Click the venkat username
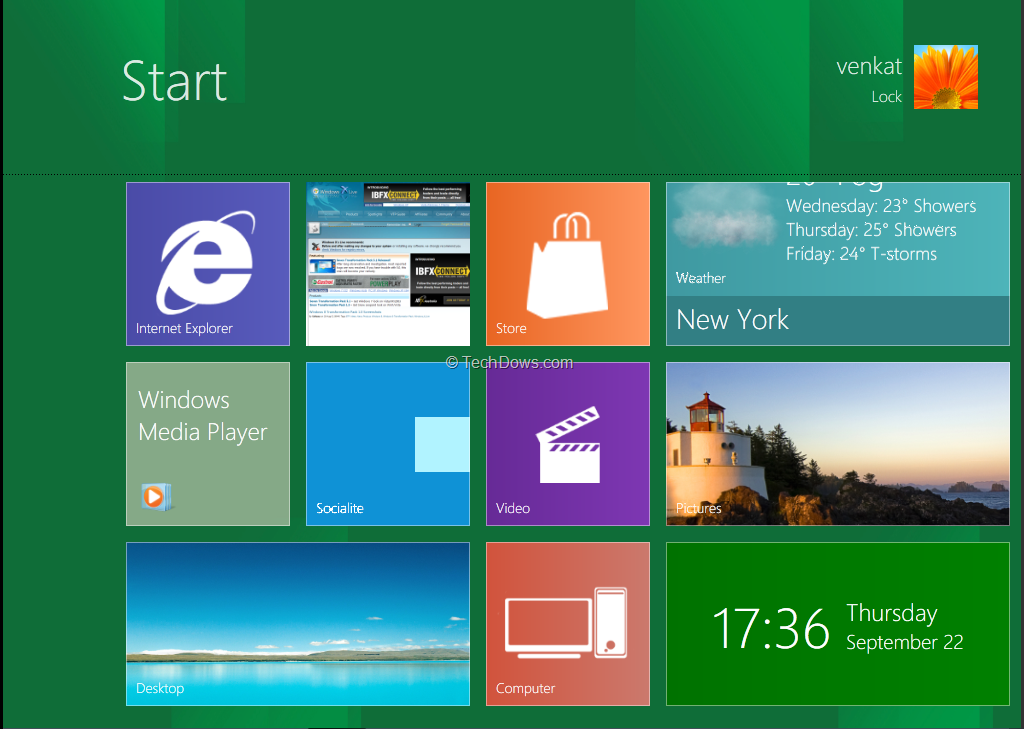 tap(869, 66)
